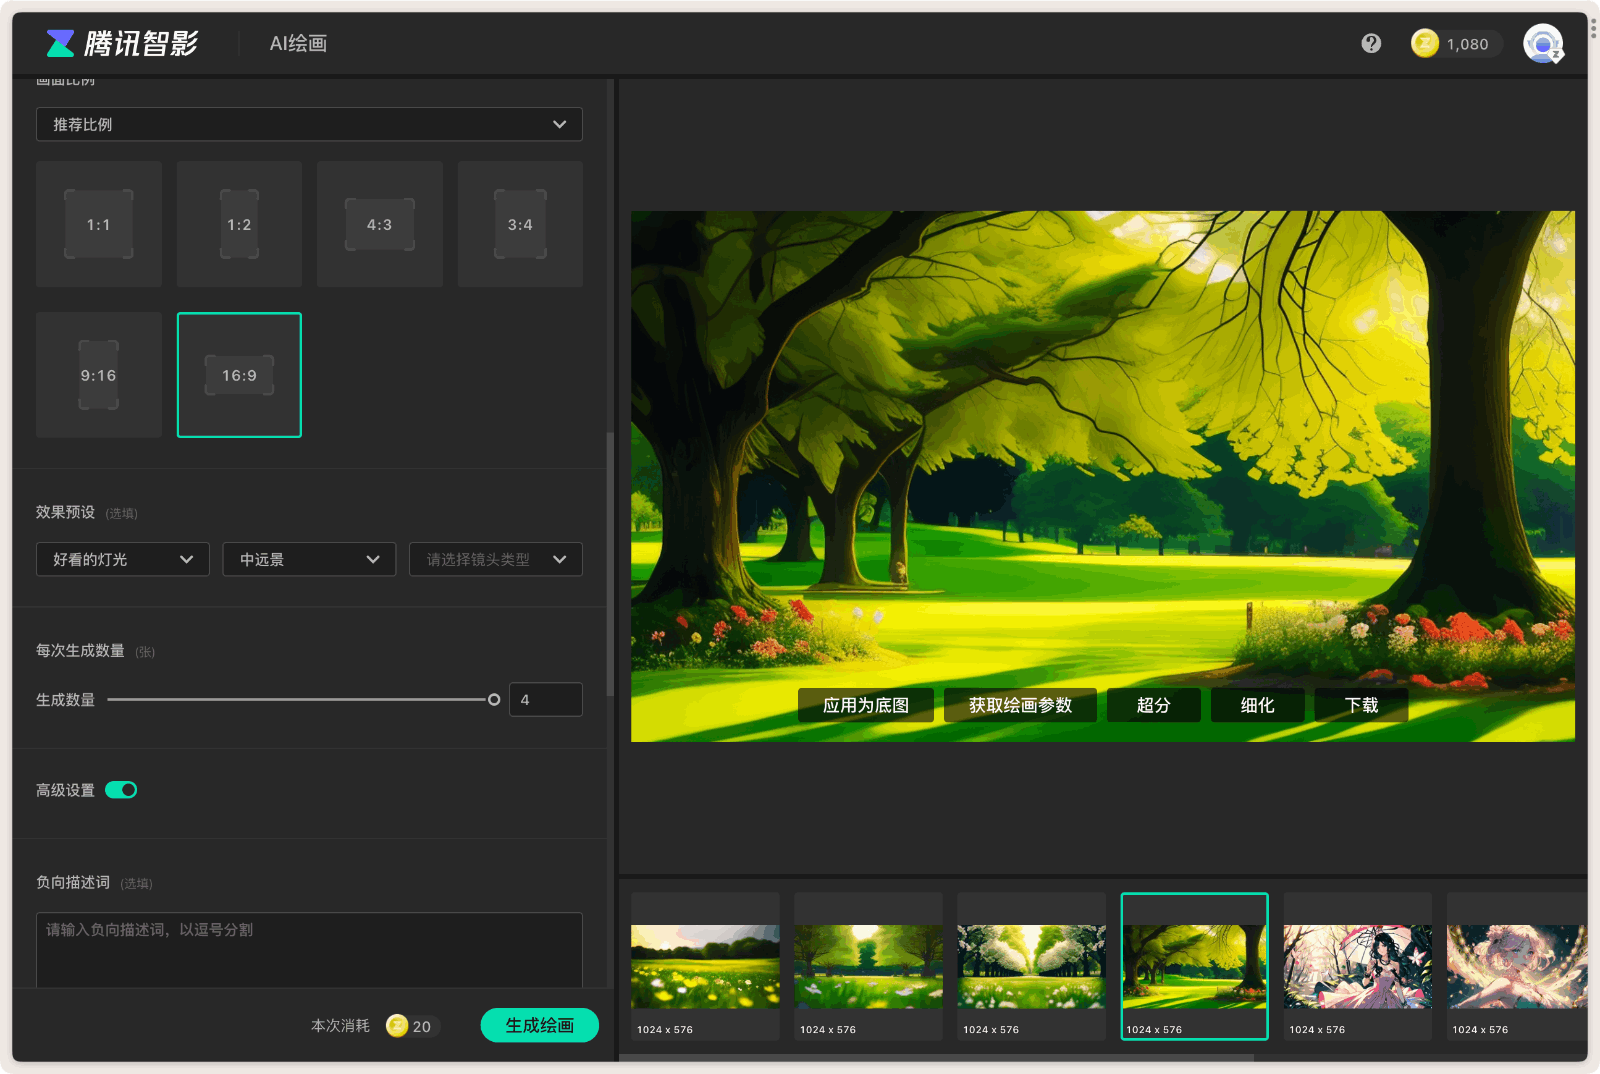The image size is (1600, 1074).
Task: Click 应用为底图 on the preview
Action: click(865, 705)
